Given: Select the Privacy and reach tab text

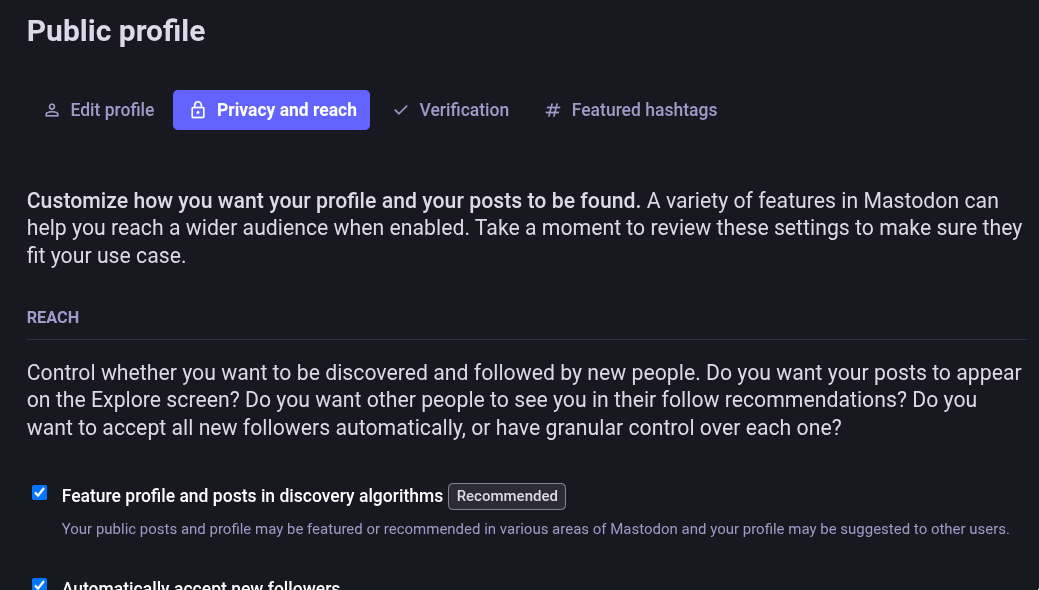Looking at the screenshot, I should point(286,110).
